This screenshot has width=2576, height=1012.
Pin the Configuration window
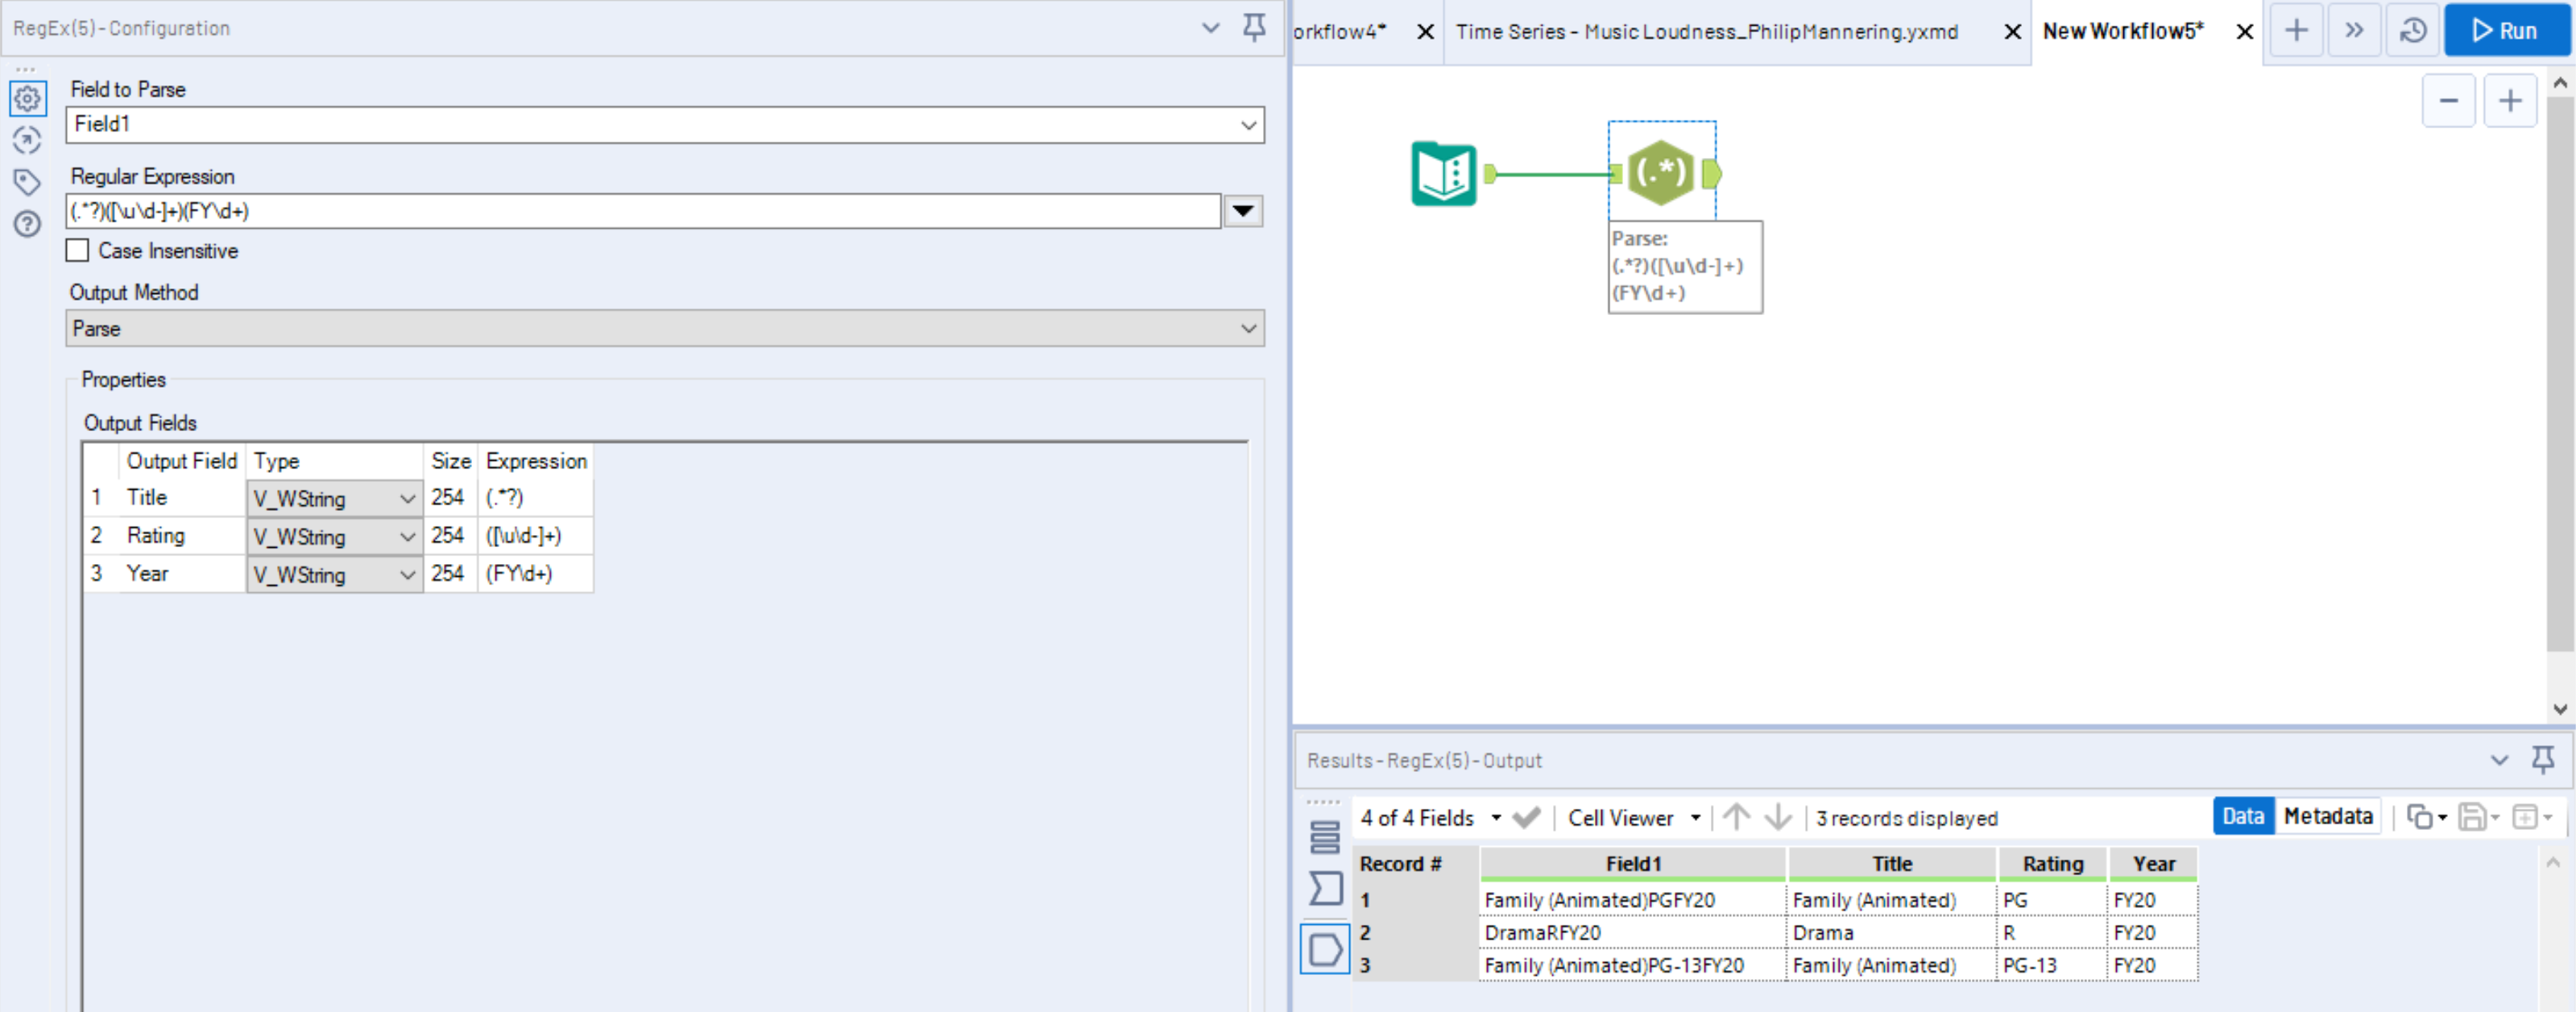click(1253, 27)
